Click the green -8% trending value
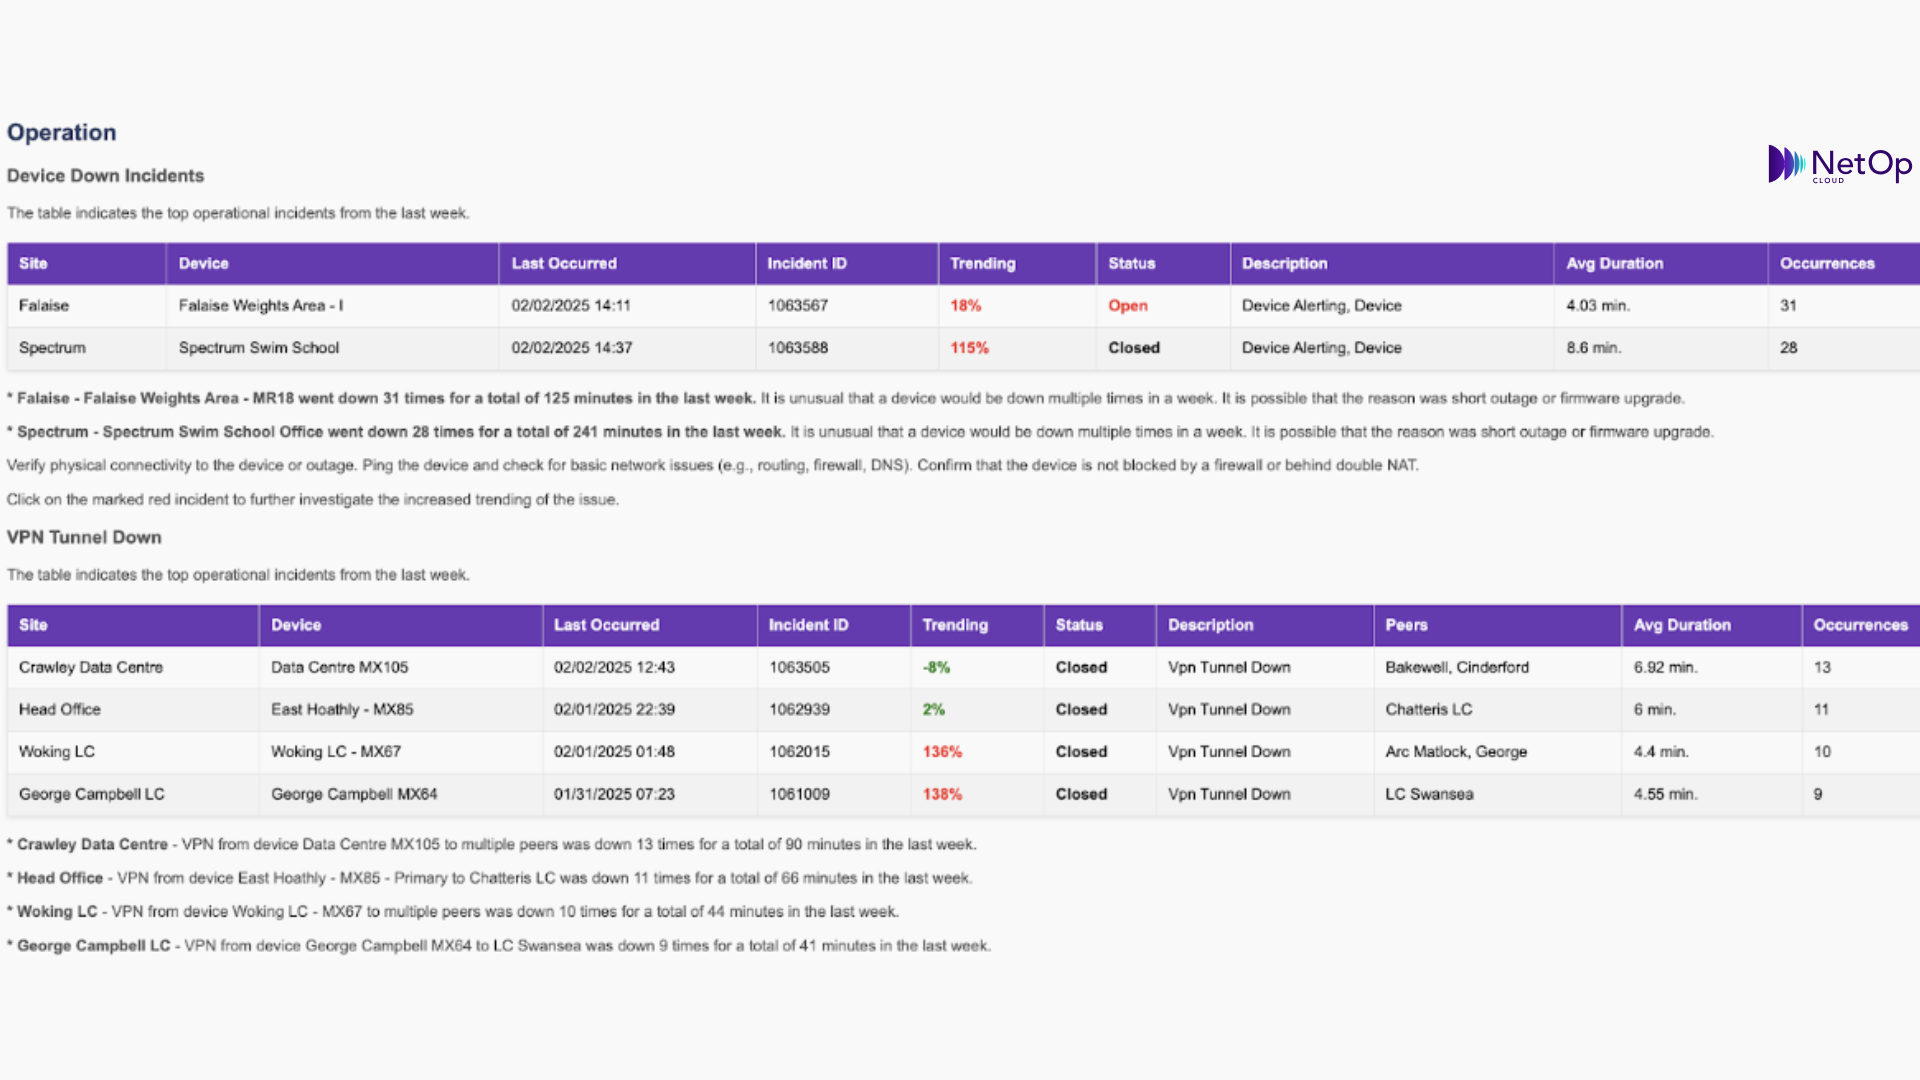Image resolution: width=1920 pixels, height=1080 pixels. (936, 667)
